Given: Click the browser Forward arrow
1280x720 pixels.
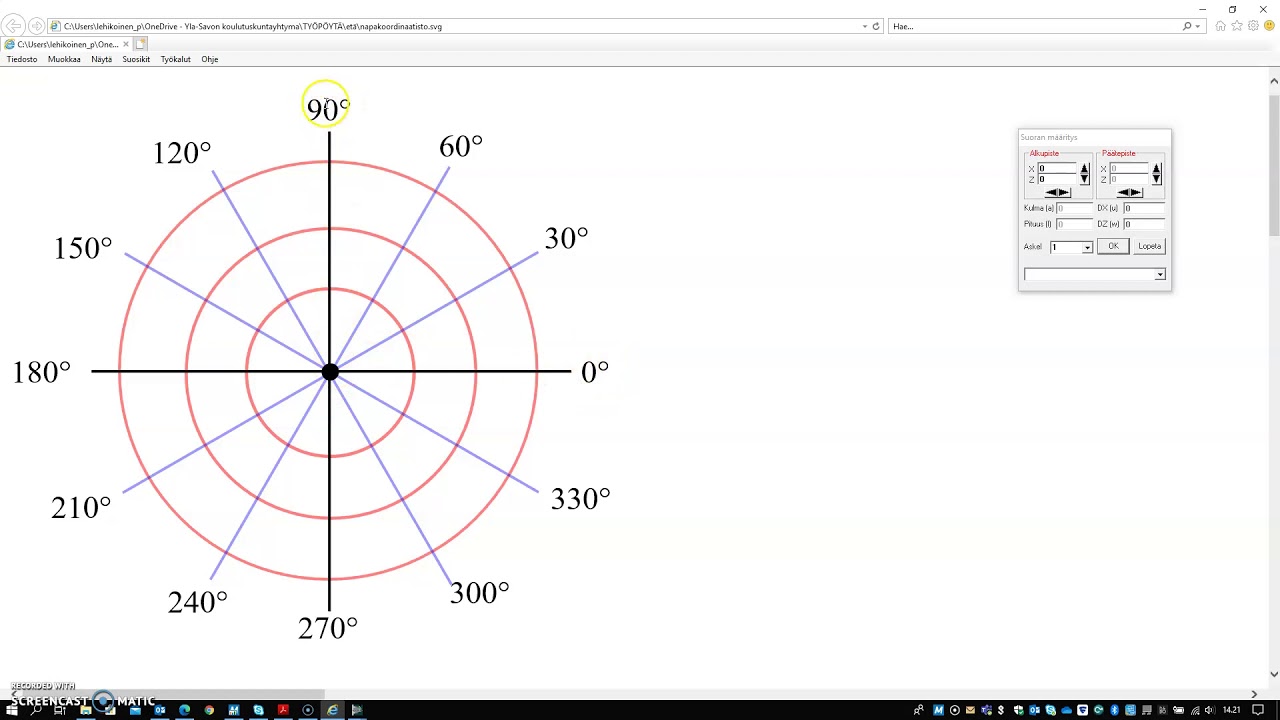Looking at the screenshot, I should coord(36,26).
